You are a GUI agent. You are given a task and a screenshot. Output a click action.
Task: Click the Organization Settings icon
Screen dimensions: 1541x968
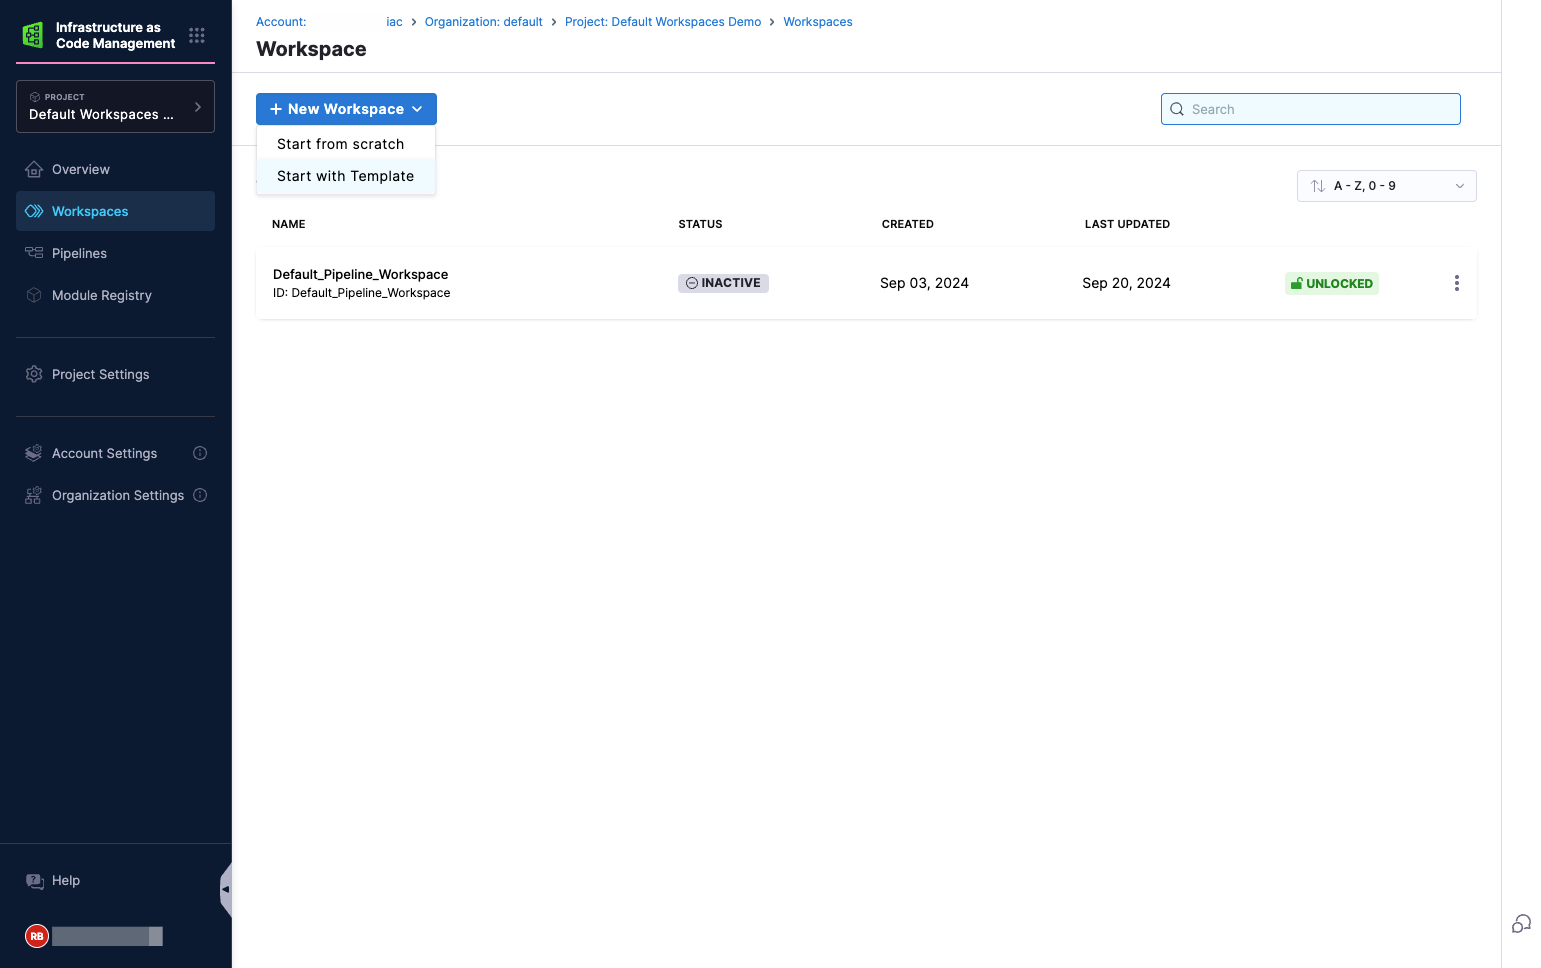click(34, 495)
